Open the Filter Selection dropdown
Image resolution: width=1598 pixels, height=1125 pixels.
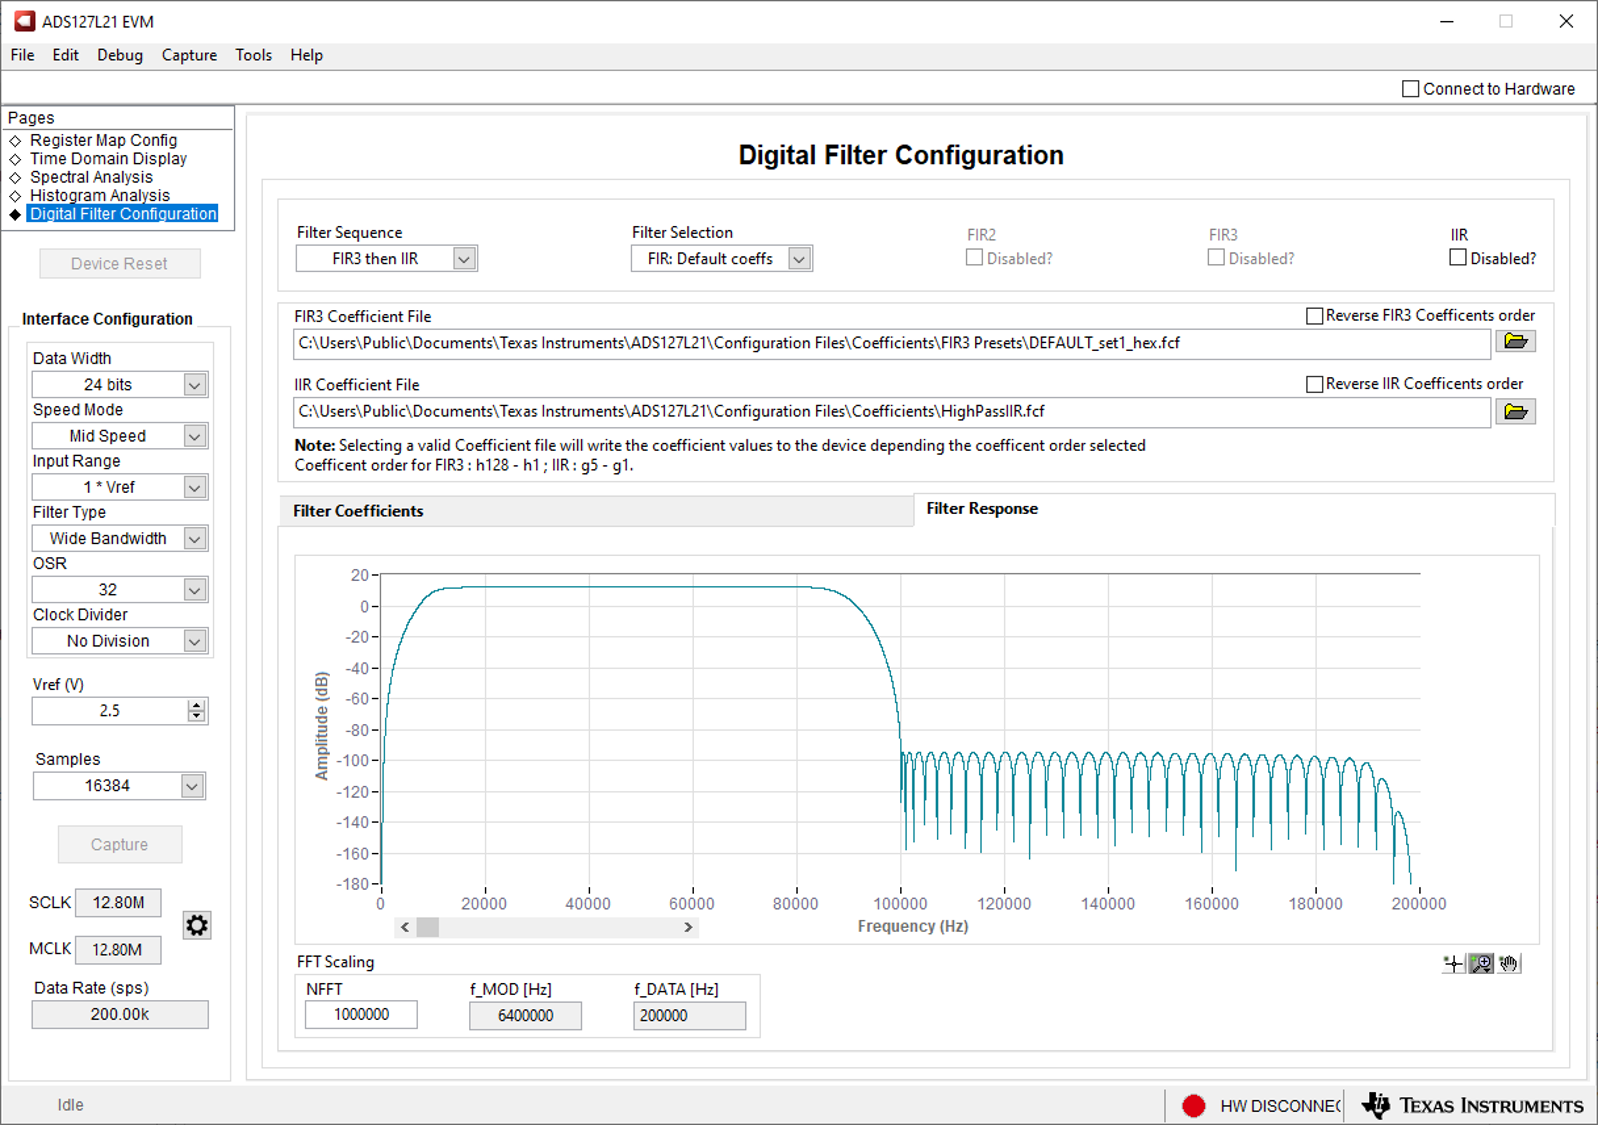[799, 259]
